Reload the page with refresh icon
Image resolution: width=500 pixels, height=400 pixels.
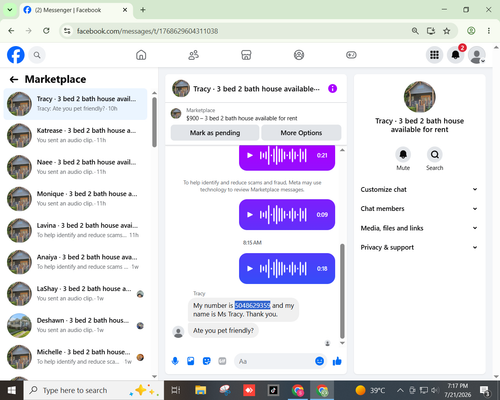[x=46, y=31]
